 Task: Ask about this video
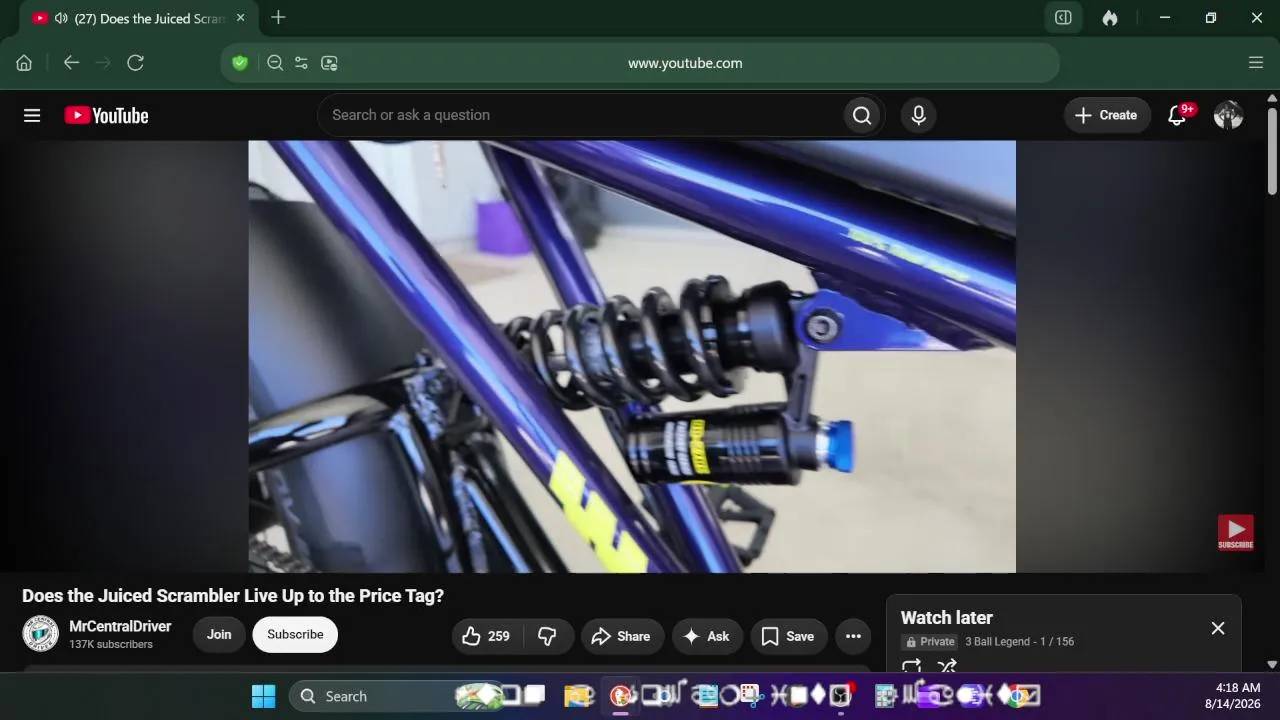pos(707,636)
